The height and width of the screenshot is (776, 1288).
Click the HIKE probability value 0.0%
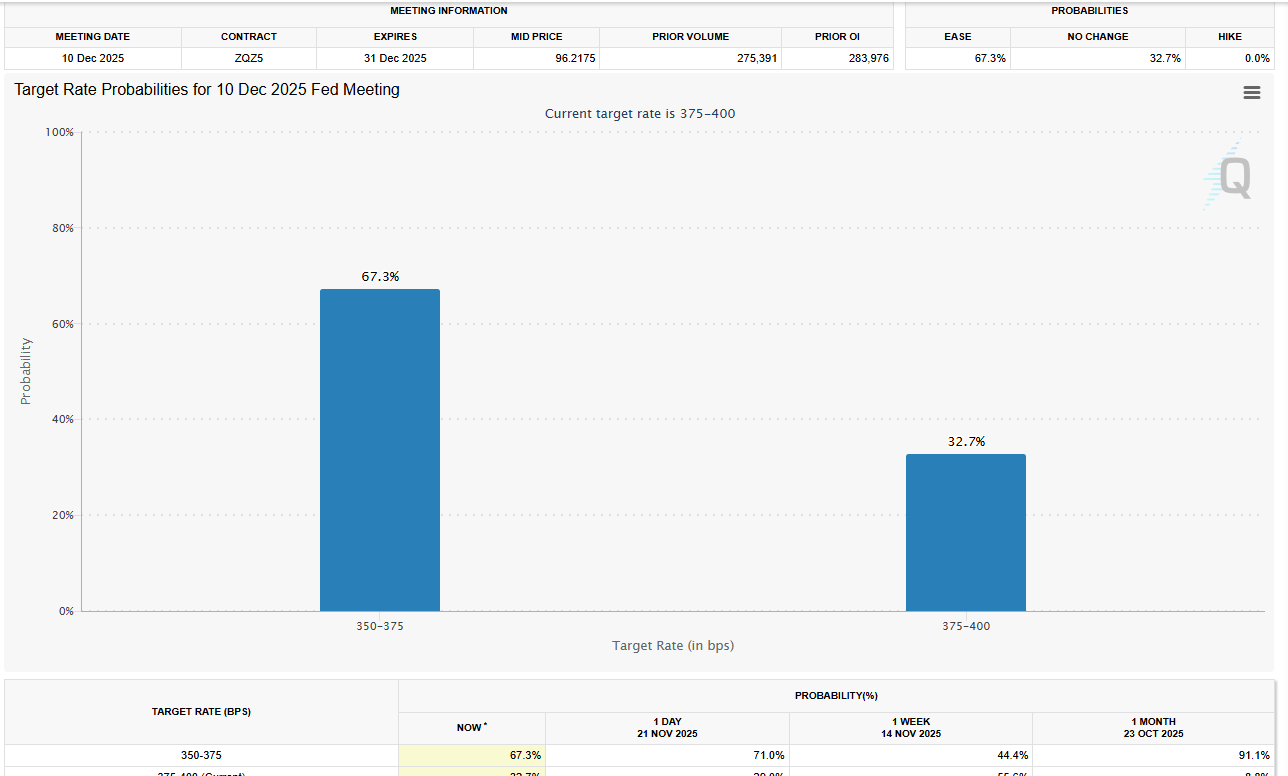point(1258,58)
